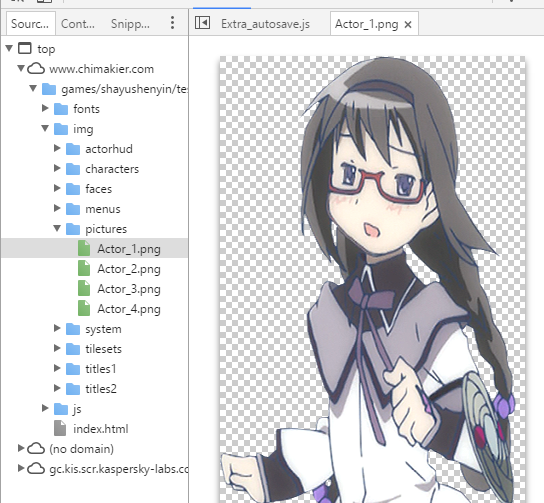
Task: Collapse the pictures folder arrow
Action: pyautogui.click(x=57, y=228)
